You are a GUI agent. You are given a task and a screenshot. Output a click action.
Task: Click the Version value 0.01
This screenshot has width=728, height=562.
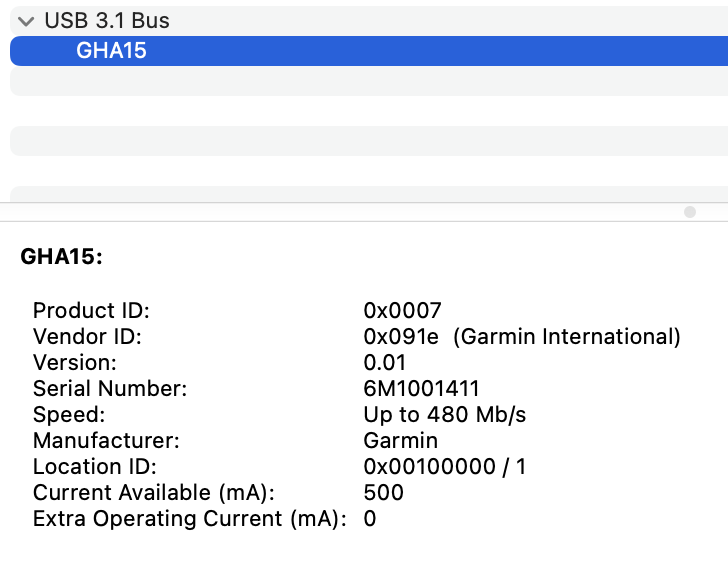(x=386, y=362)
